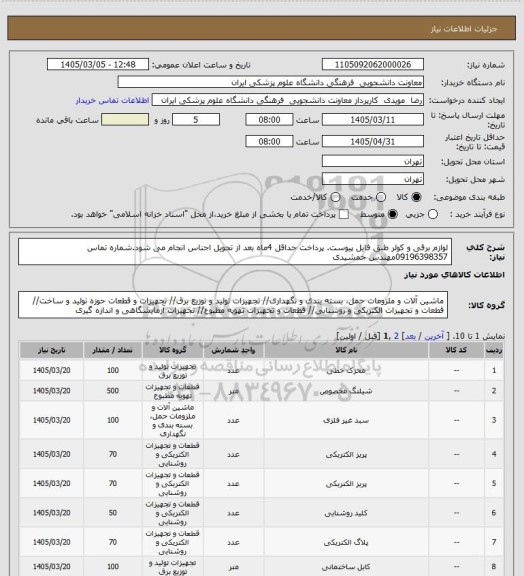Click the remaining days field showing 5
The width and height of the screenshot is (524, 576).
pyautogui.click(x=196, y=120)
